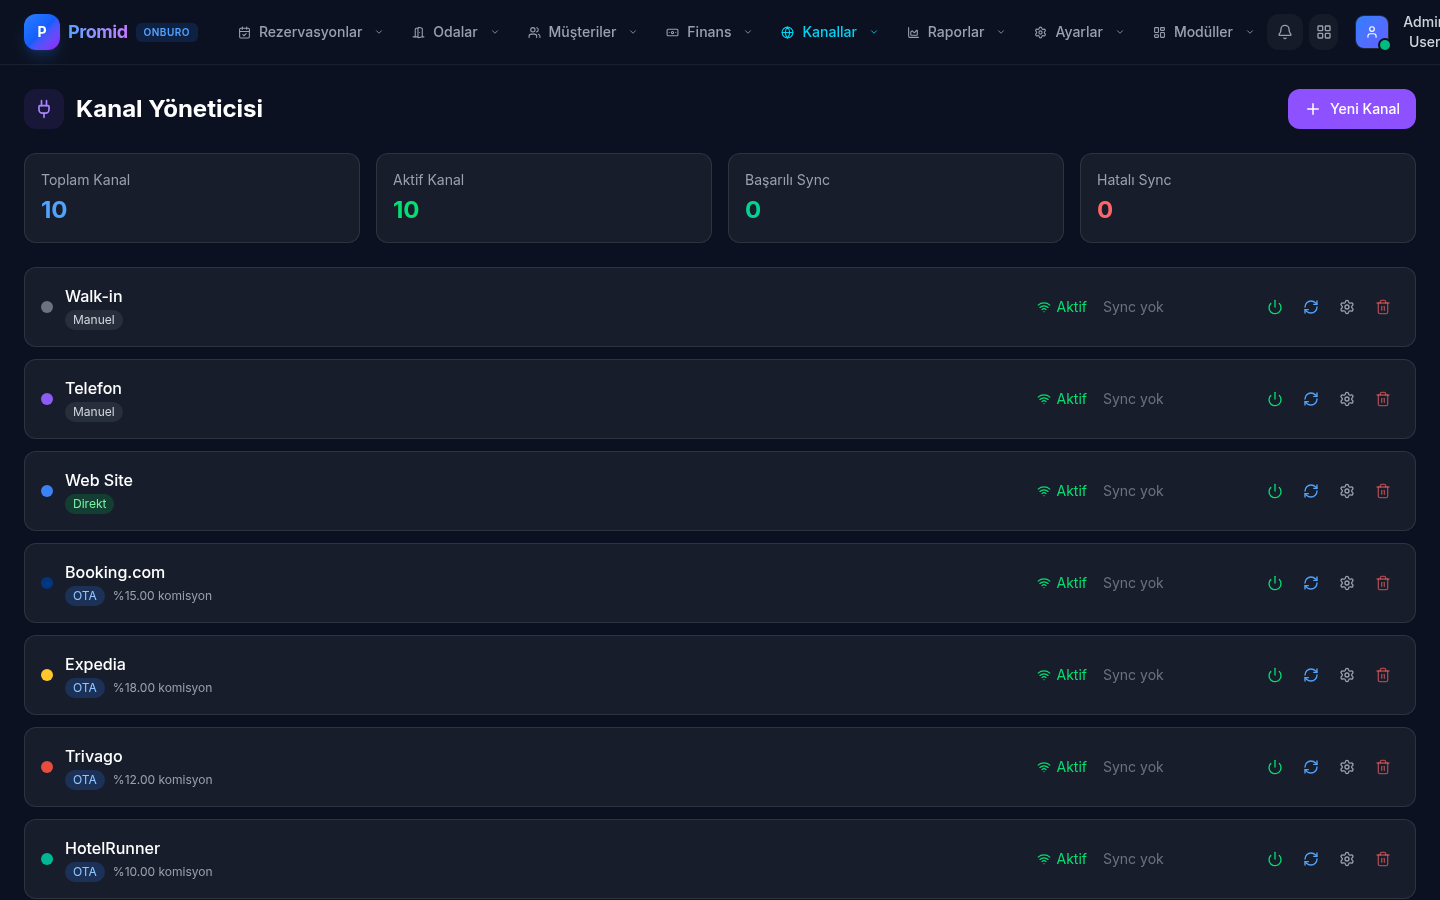Click Yeni Kanal button
Screen dimensions: 1440x900
tap(1352, 109)
